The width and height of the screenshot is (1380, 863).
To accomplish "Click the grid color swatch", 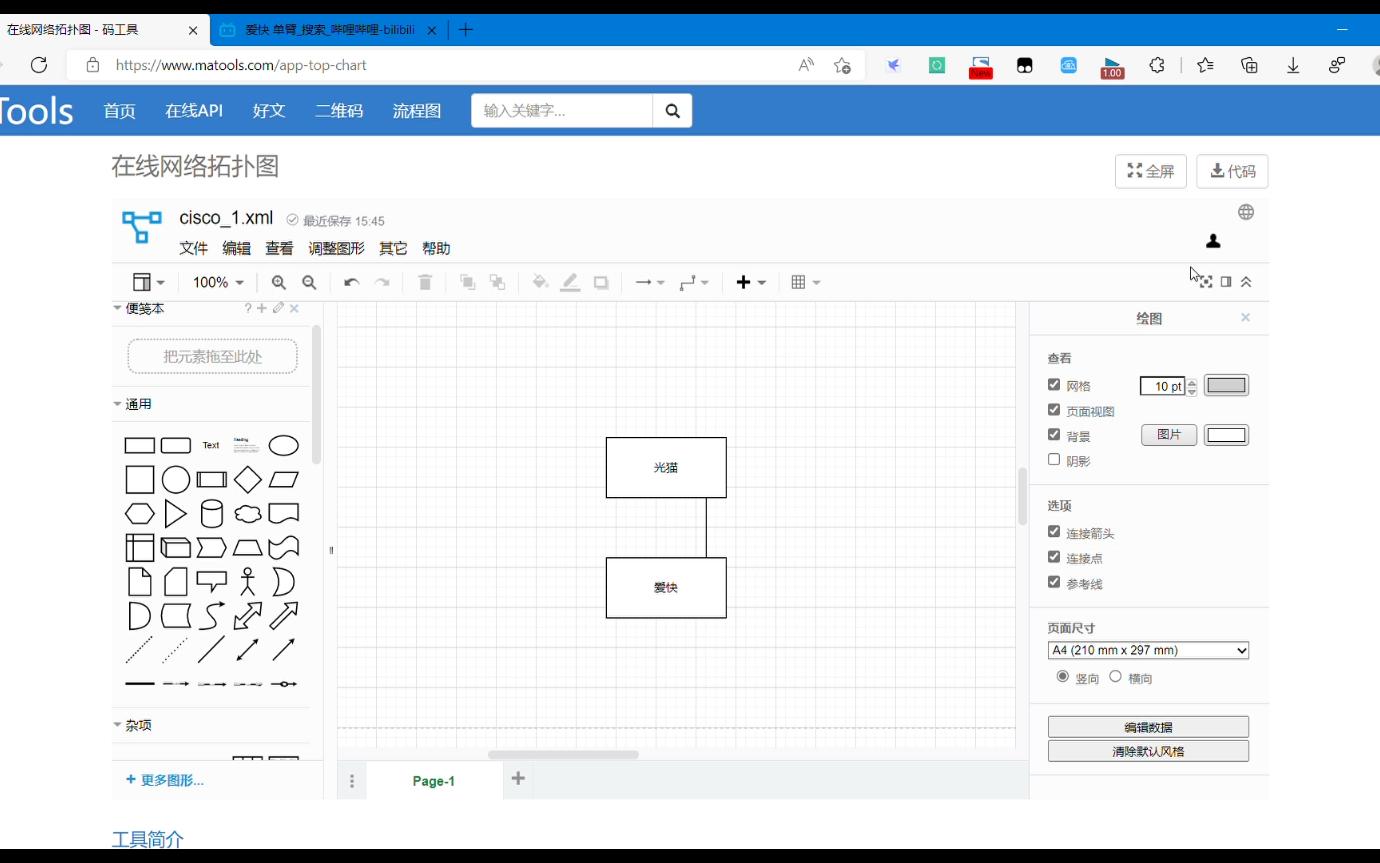I will [x=1226, y=385].
